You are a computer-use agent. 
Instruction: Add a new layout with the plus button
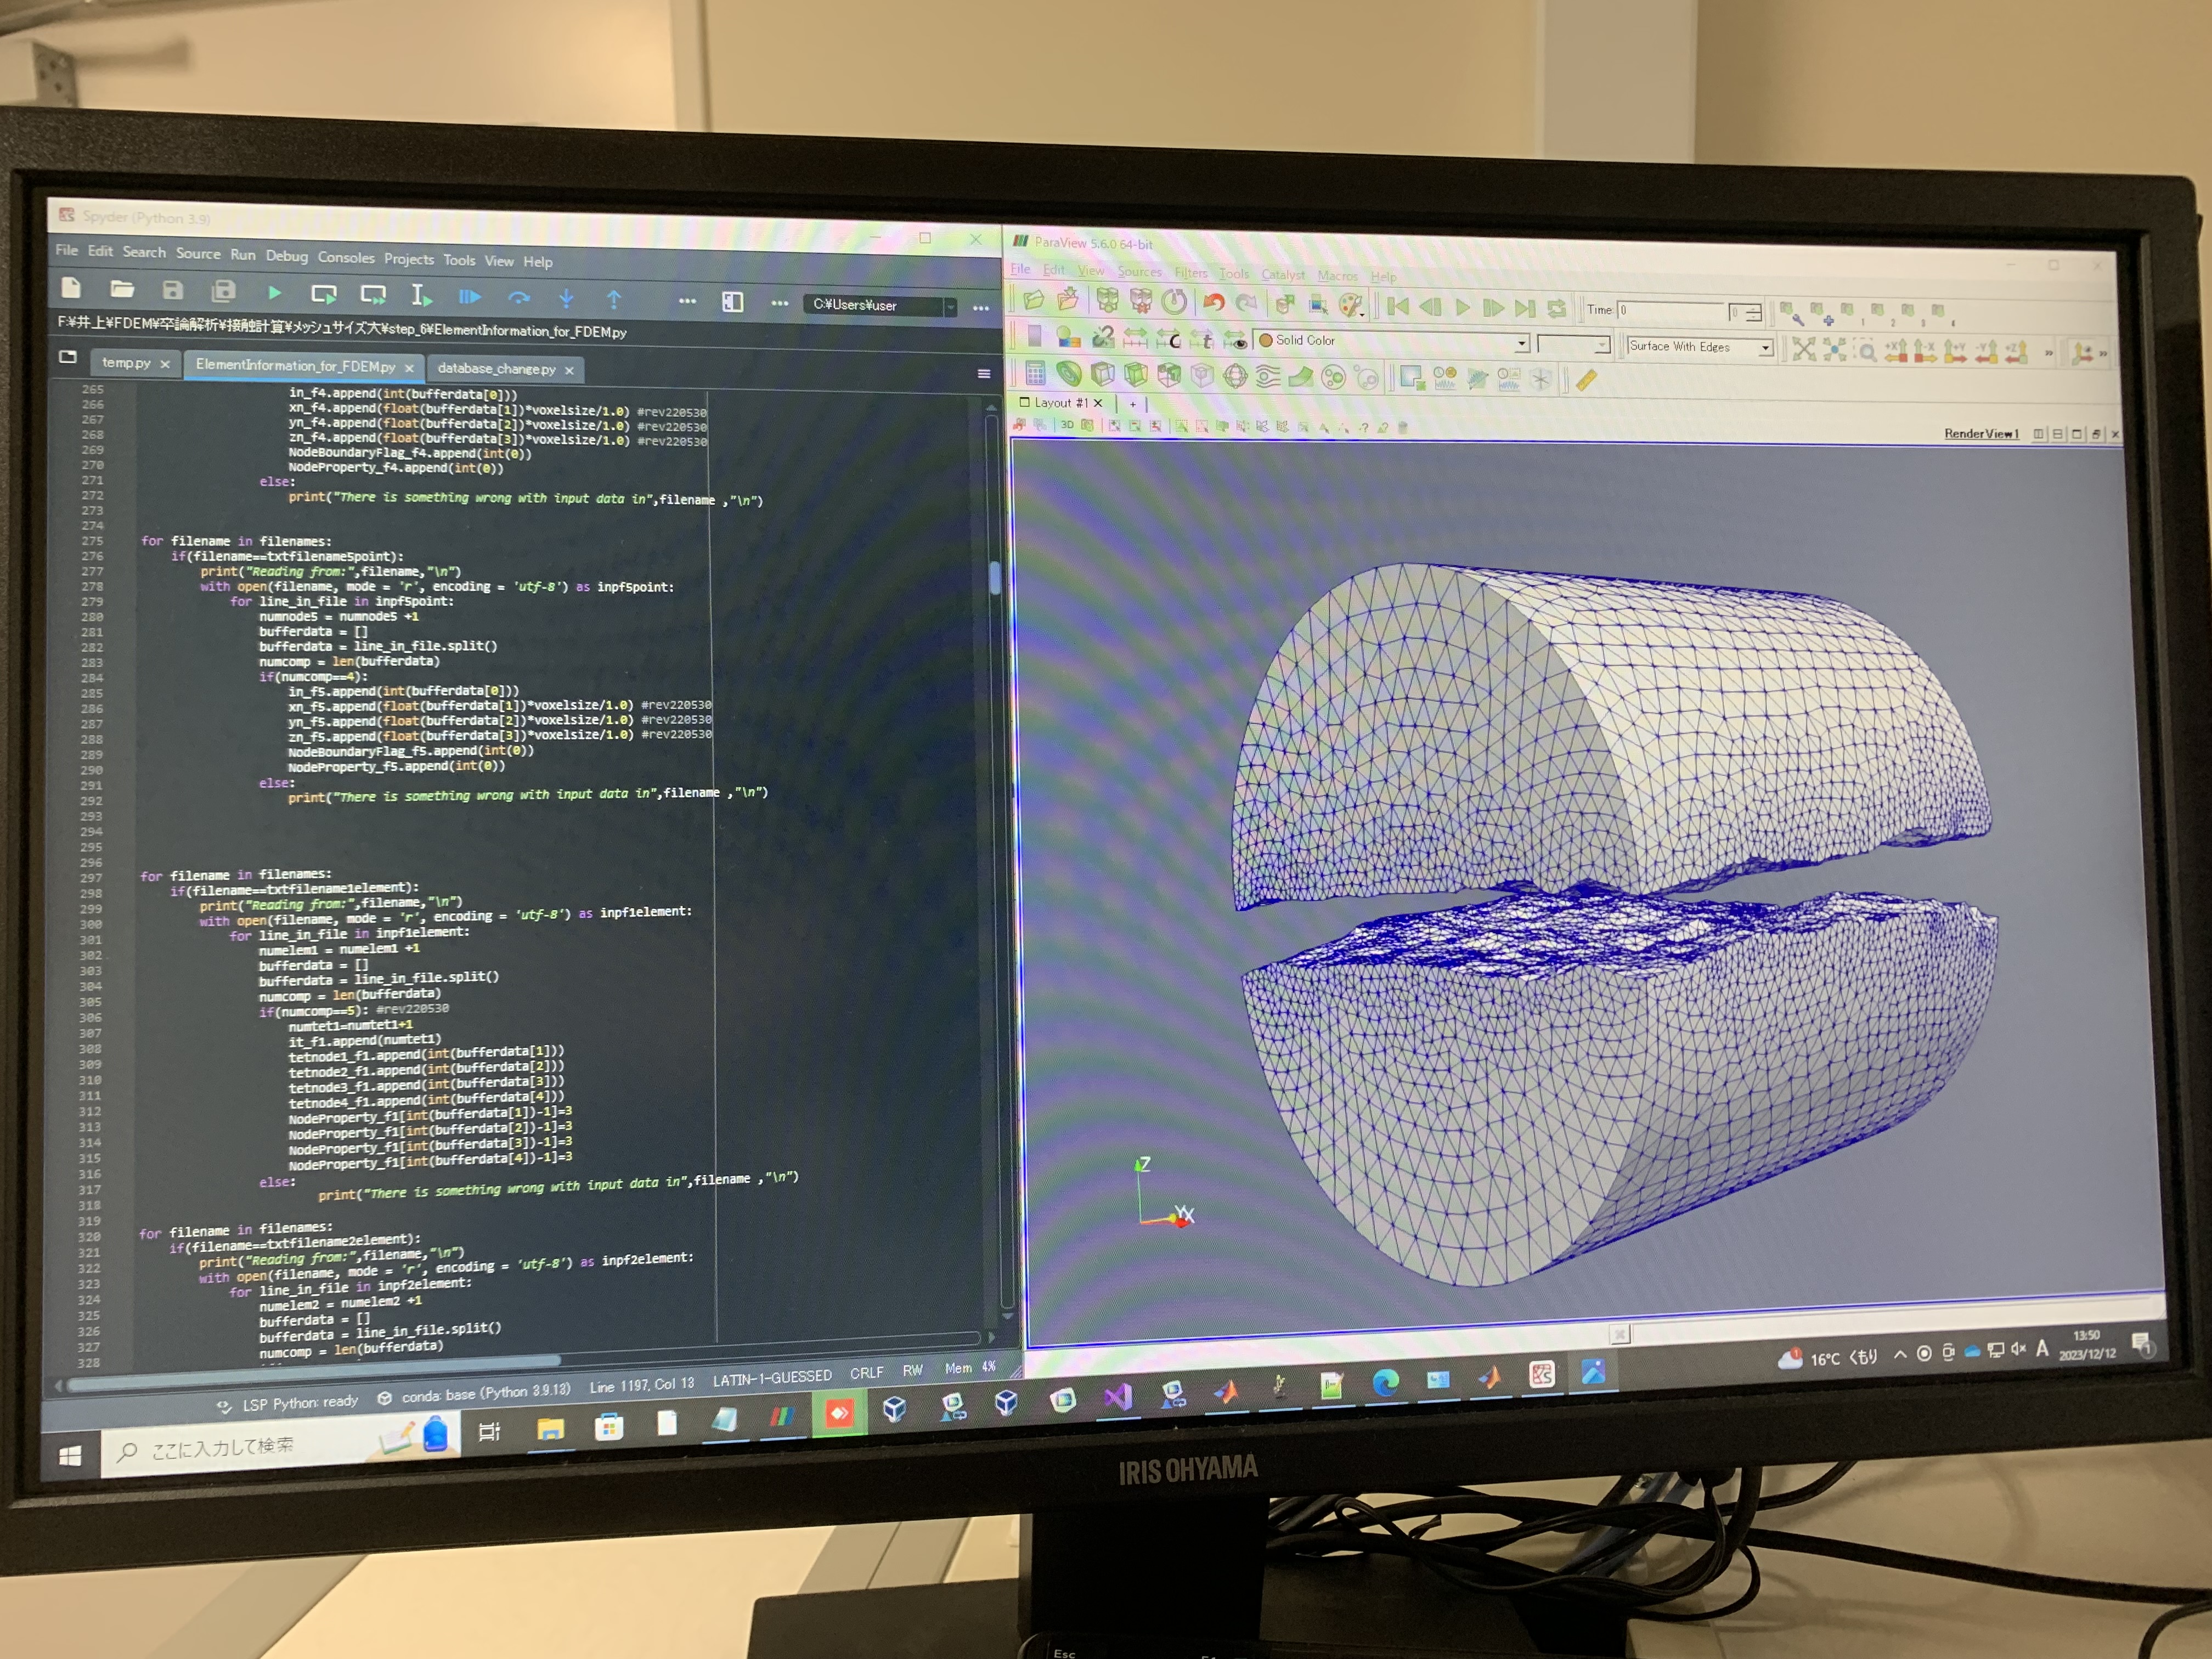(1132, 404)
